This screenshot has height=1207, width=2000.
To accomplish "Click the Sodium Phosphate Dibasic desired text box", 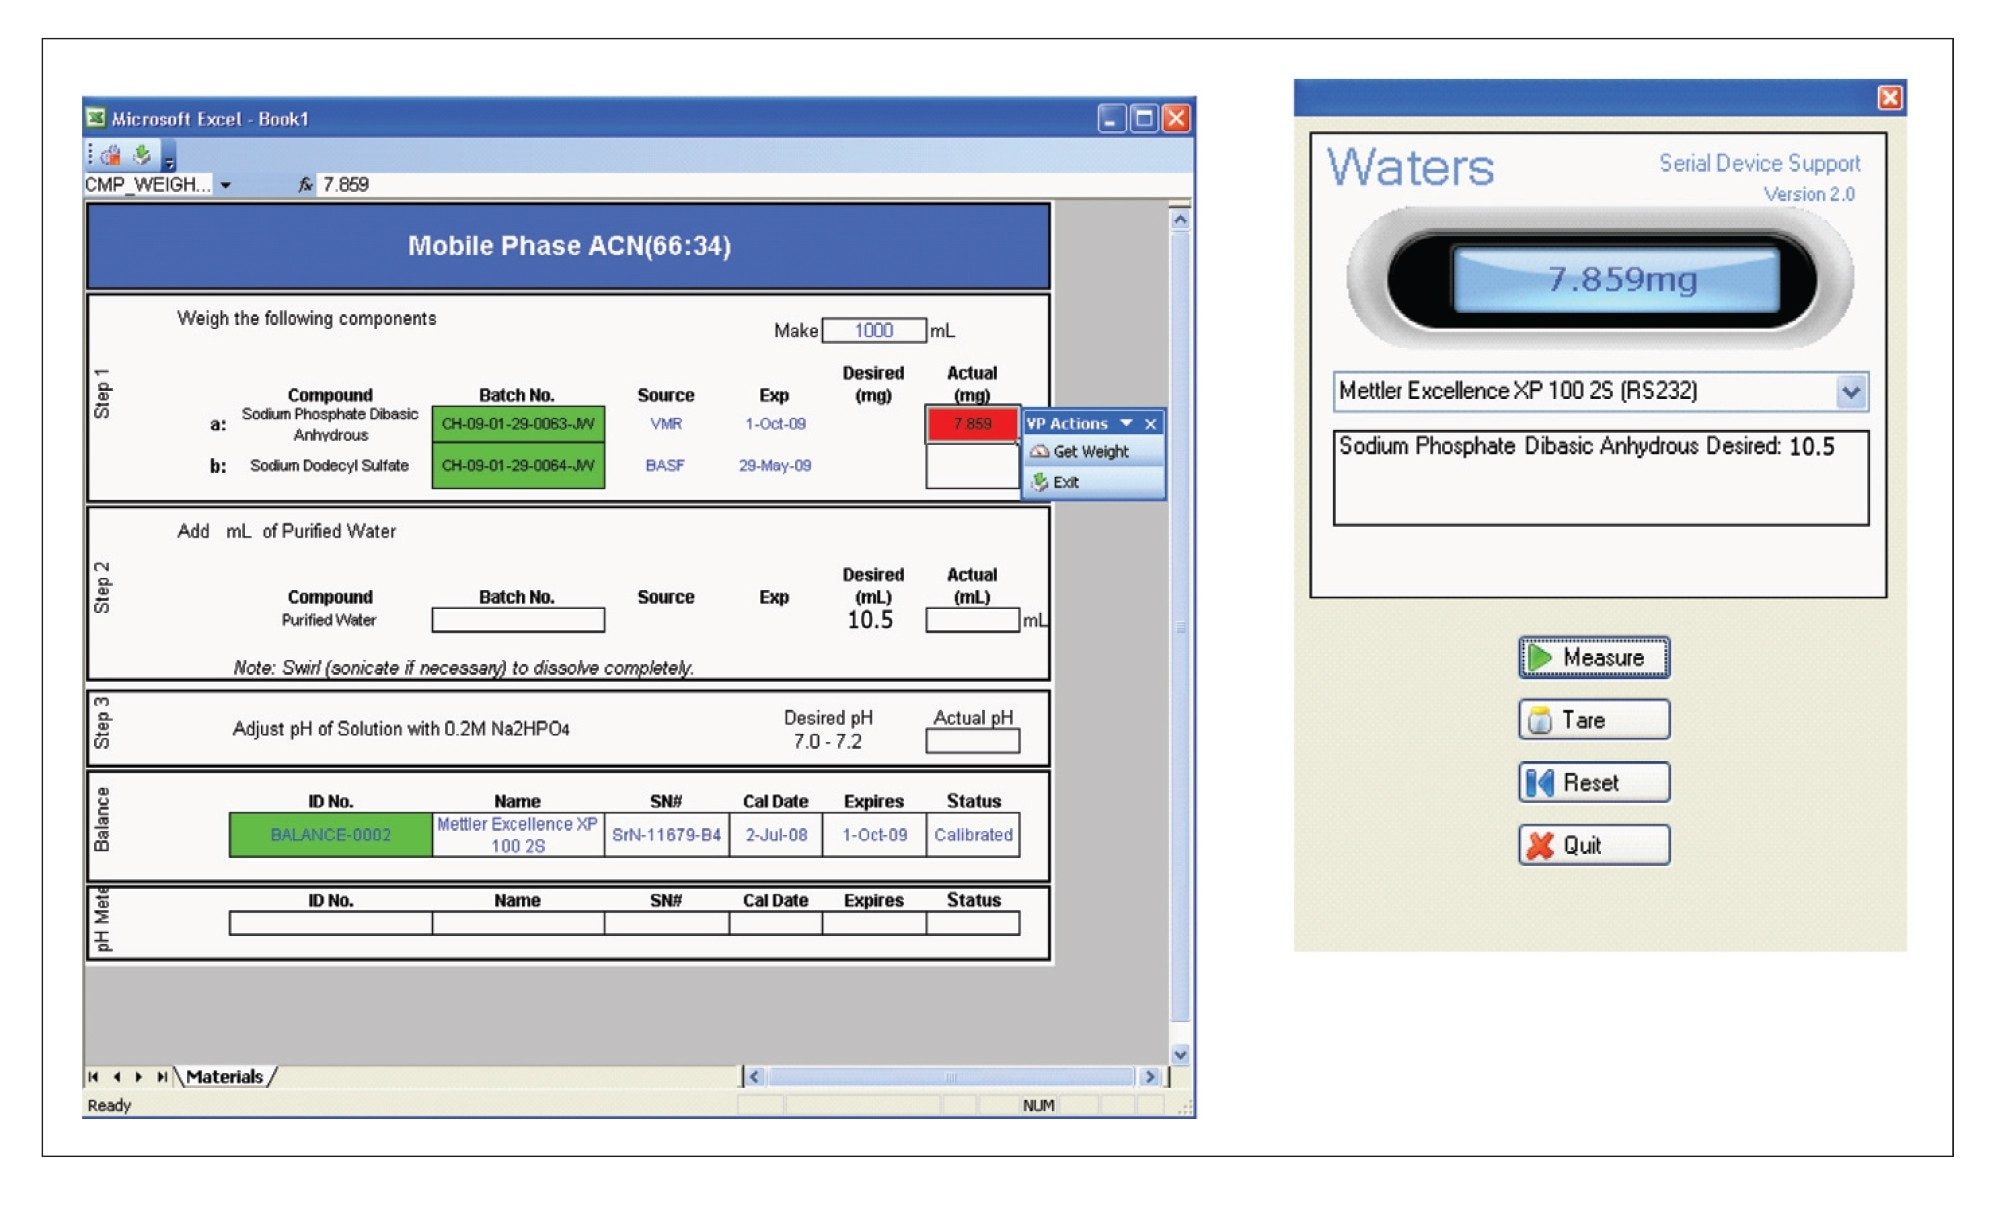I will point(1601,478).
